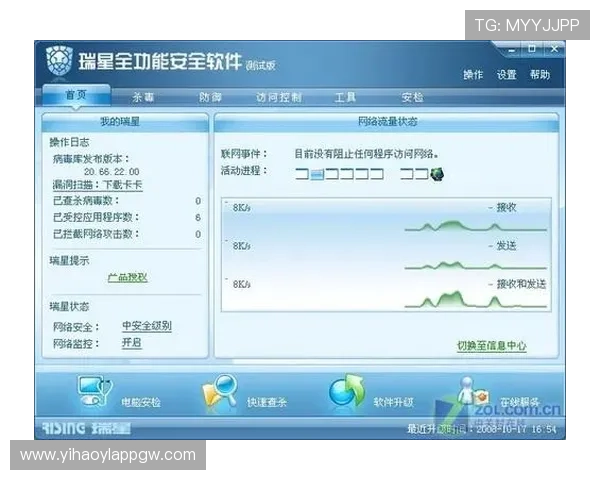The height and width of the screenshot is (480, 600).
Task: Open the 设置 menu
Action: (507, 75)
